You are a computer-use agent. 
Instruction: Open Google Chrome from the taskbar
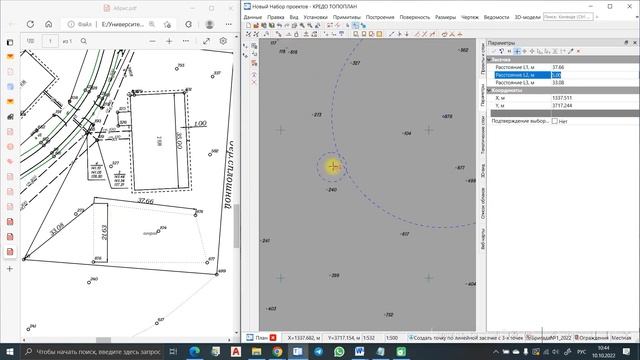pos(277,351)
